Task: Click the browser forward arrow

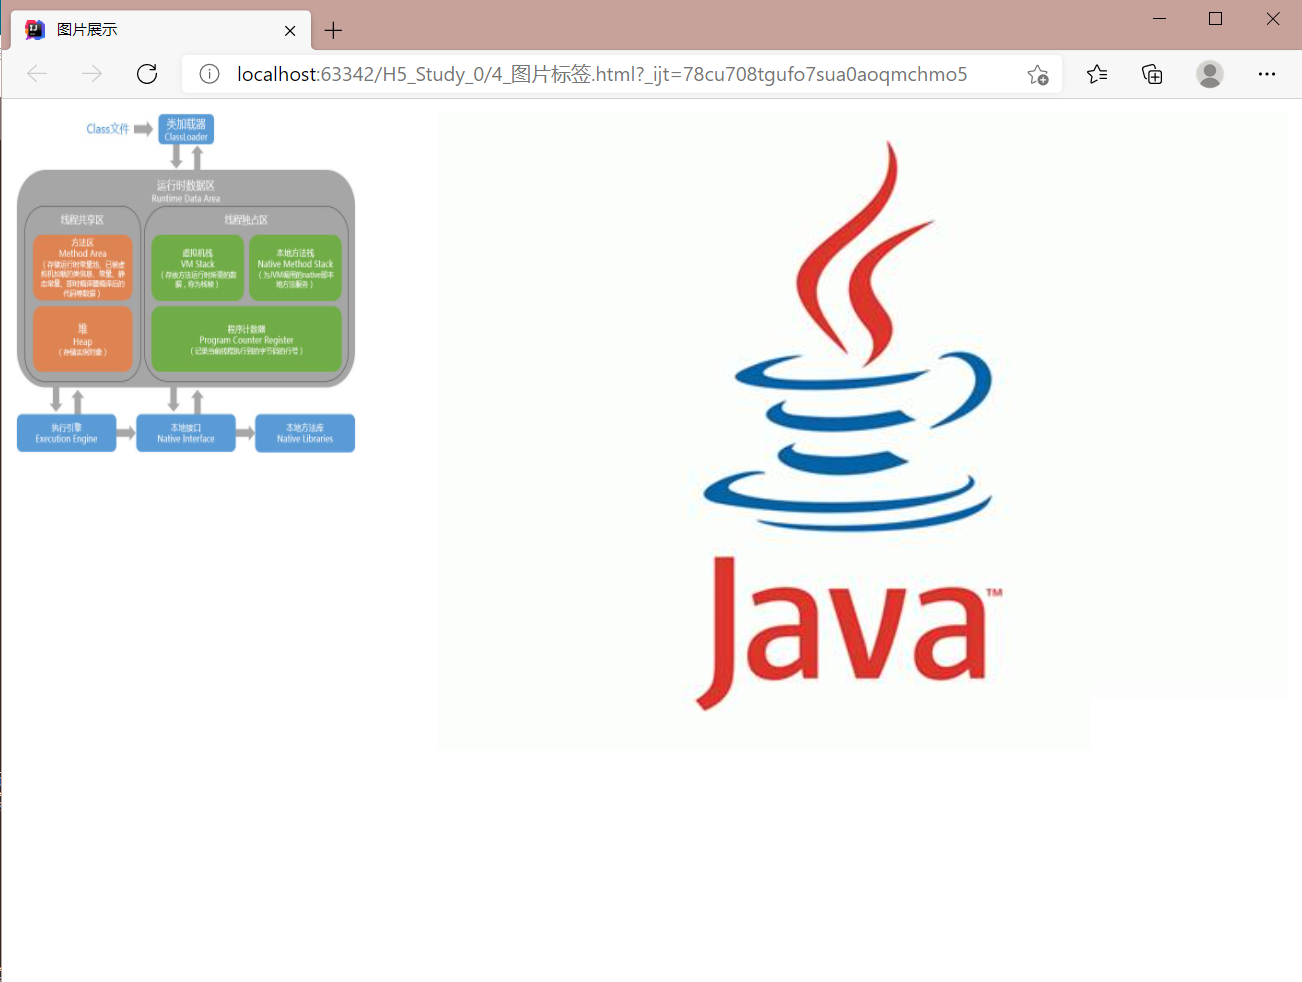Action: [x=92, y=74]
